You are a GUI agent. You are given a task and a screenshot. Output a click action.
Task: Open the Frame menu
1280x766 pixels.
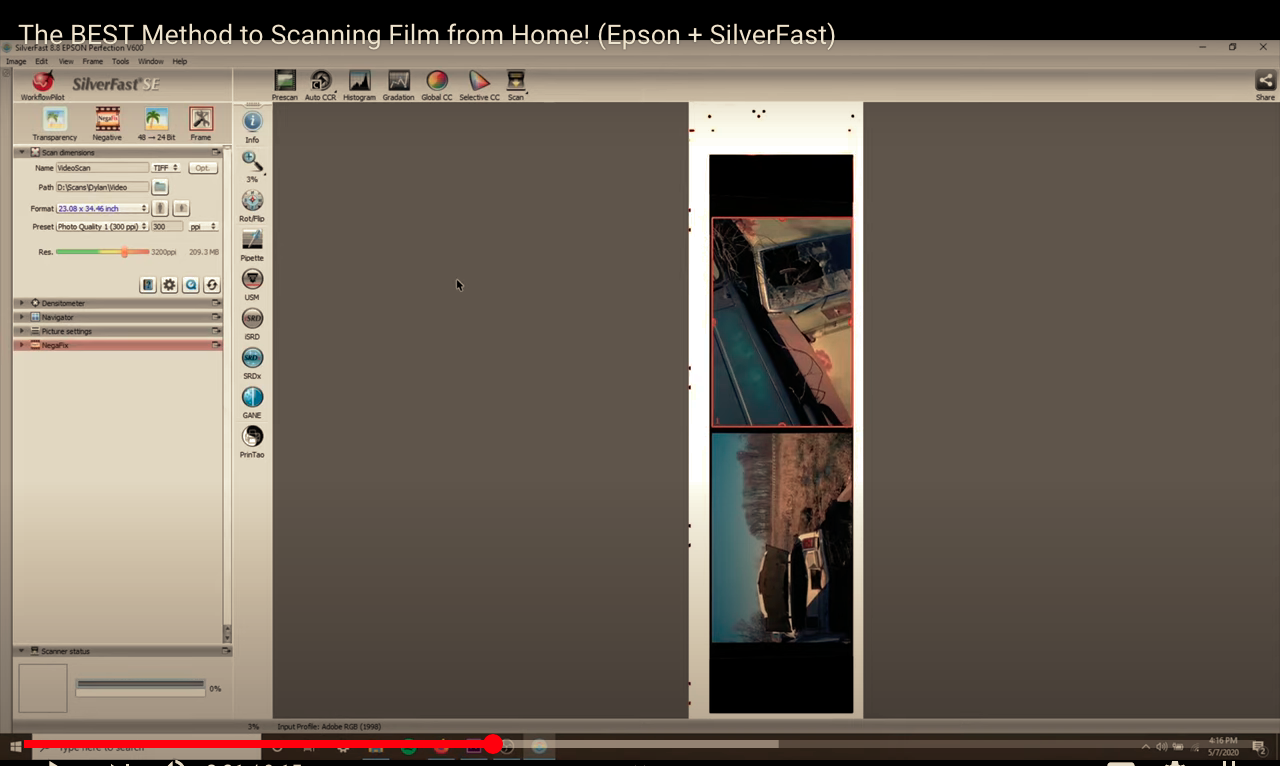(93, 61)
